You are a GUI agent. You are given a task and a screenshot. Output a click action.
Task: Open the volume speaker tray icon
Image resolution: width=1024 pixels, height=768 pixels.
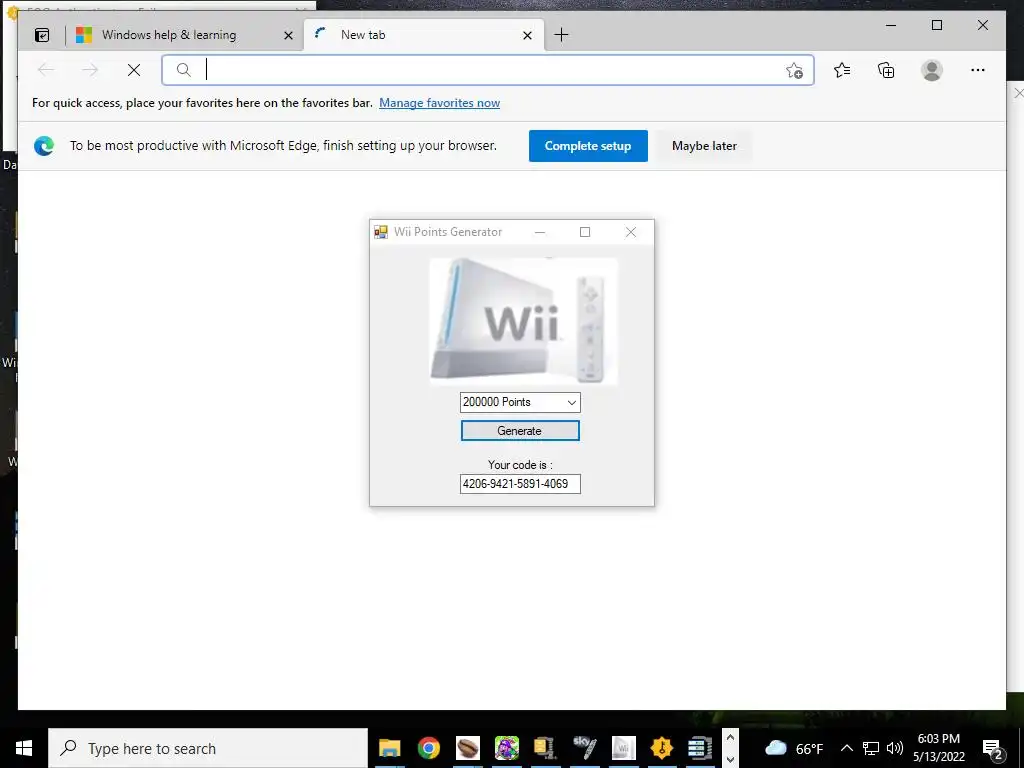click(895, 748)
